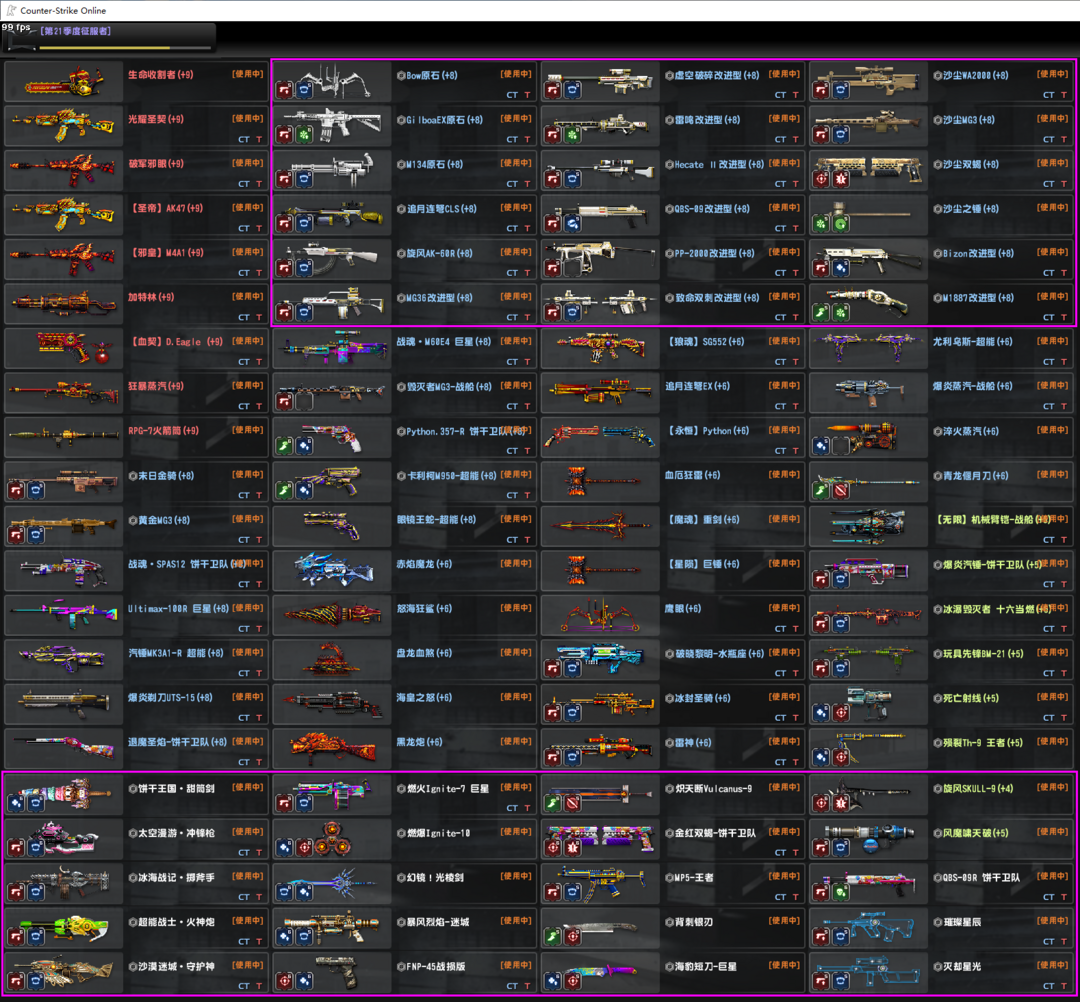Click the weapon name 【魔魂】重剑 (+6)
The width and height of the screenshot is (1080, 1002).
tap(702, 519)
